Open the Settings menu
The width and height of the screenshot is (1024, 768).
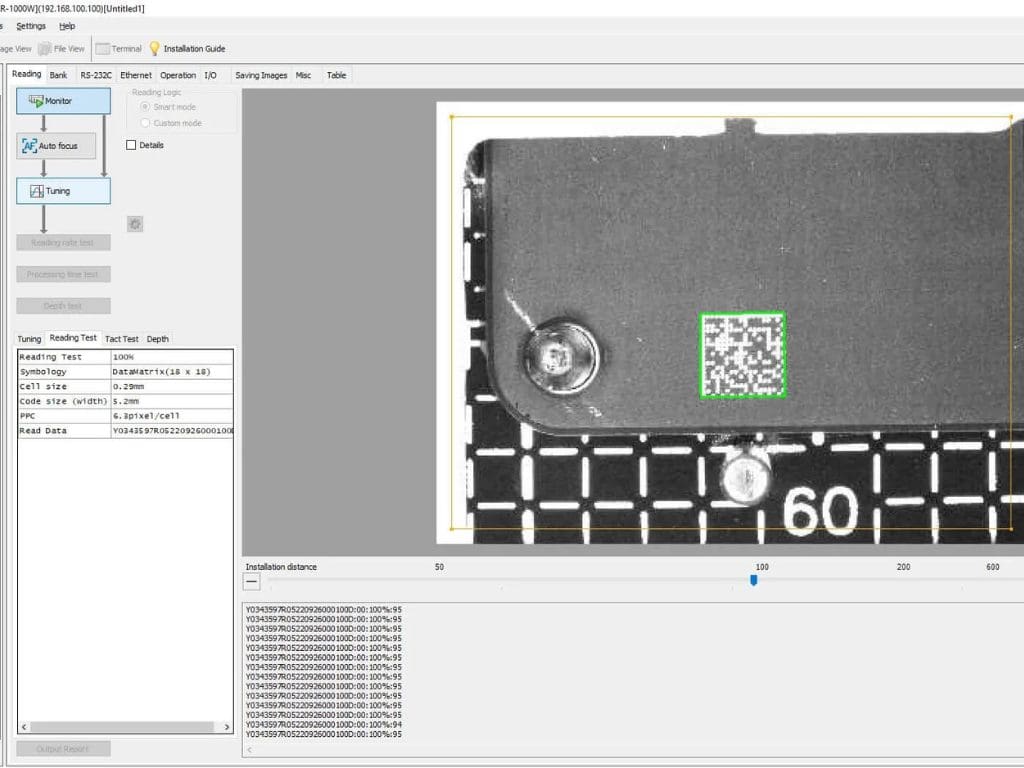tap(31, 26)
